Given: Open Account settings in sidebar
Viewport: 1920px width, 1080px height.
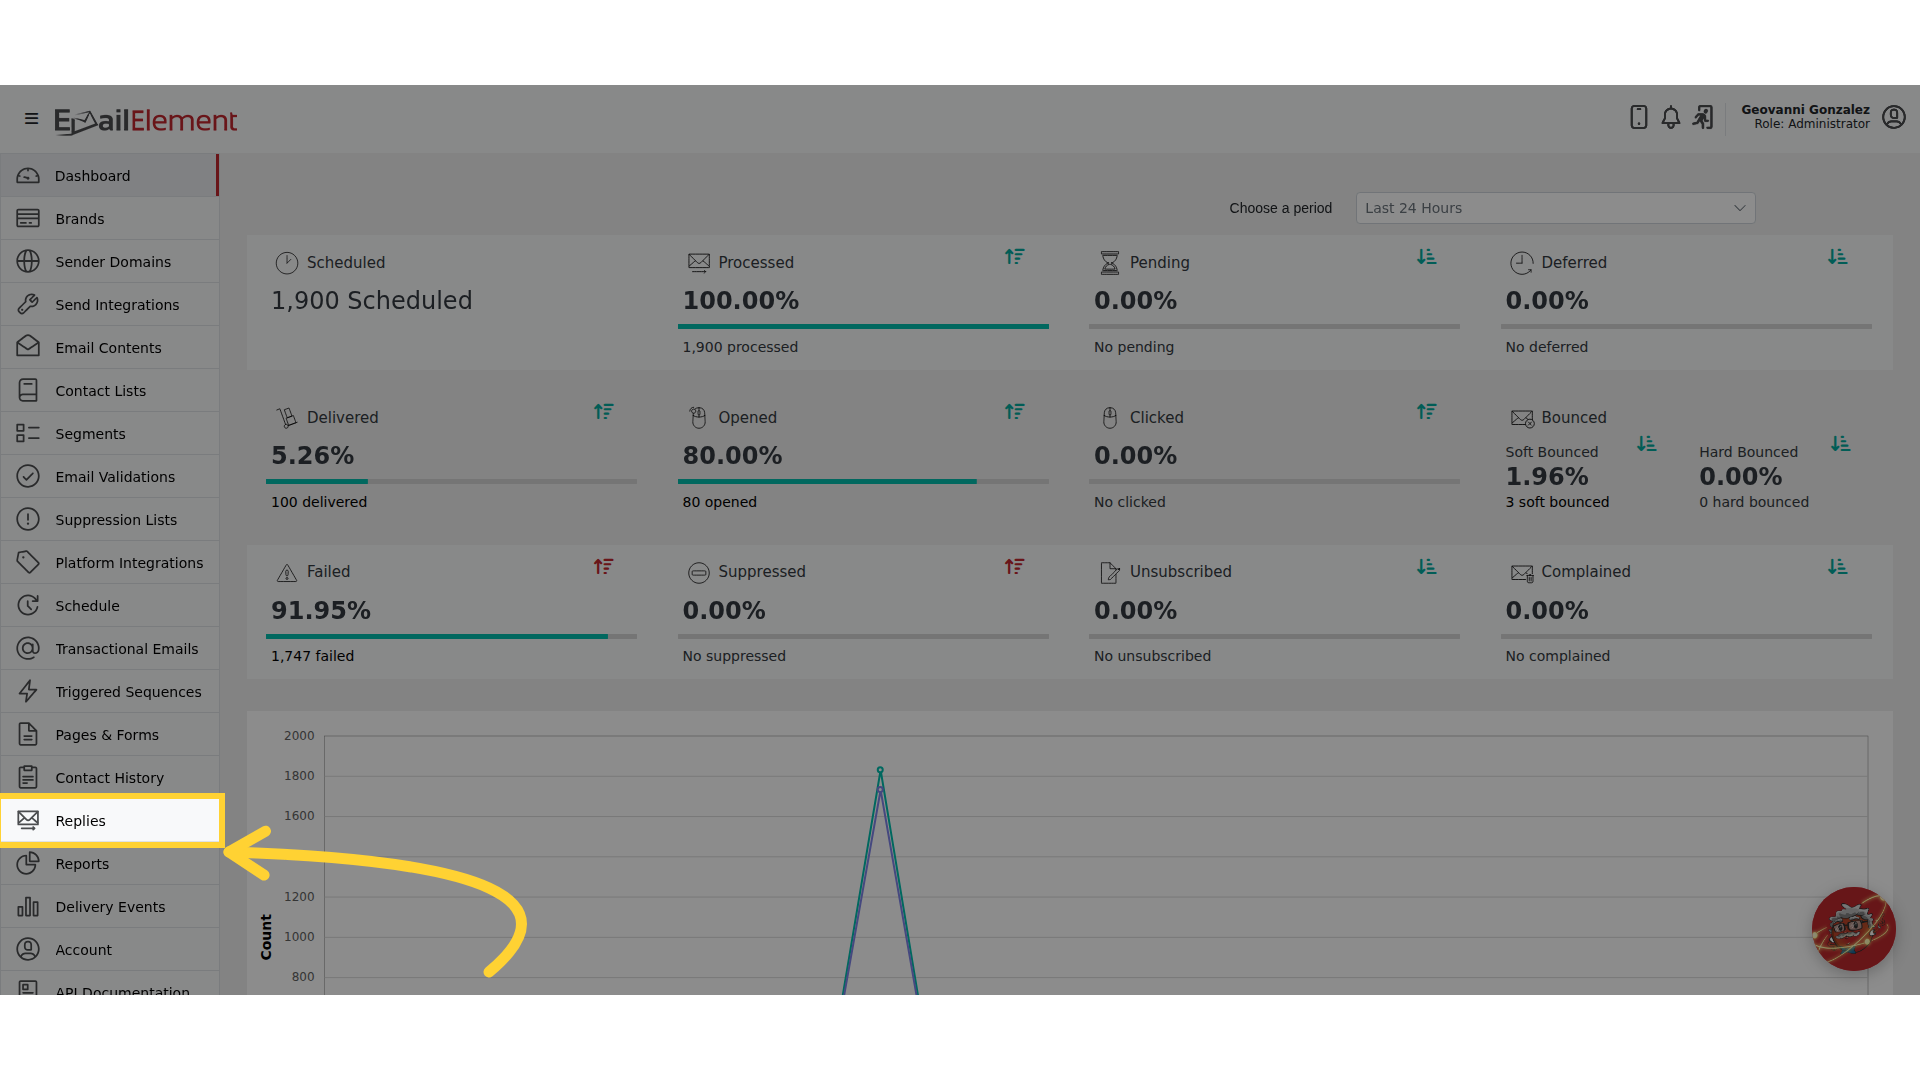Looking at the screenshot, I should coord(110,950).
